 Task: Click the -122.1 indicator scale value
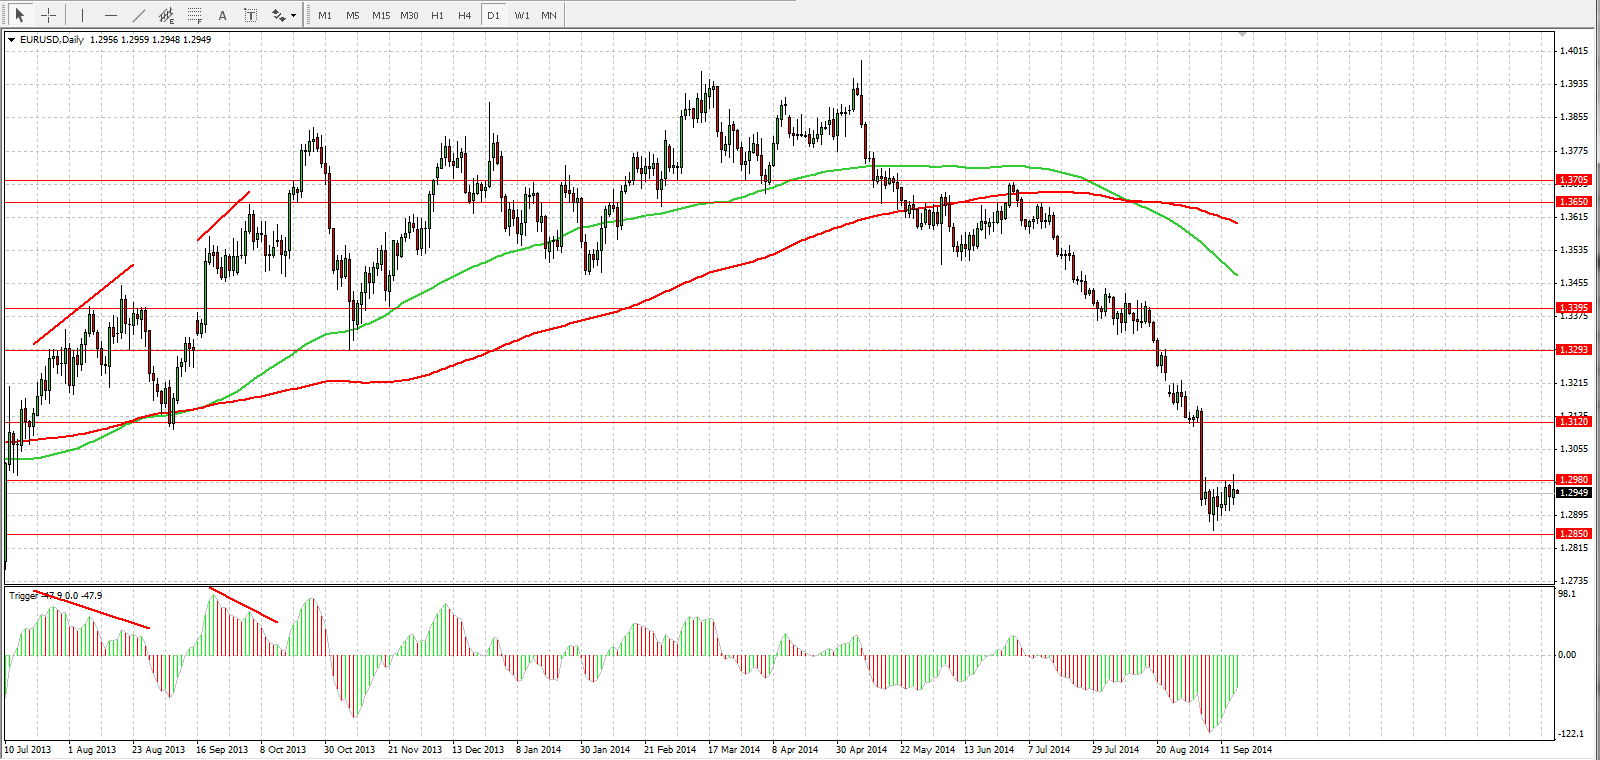(x=1570, y=734)
